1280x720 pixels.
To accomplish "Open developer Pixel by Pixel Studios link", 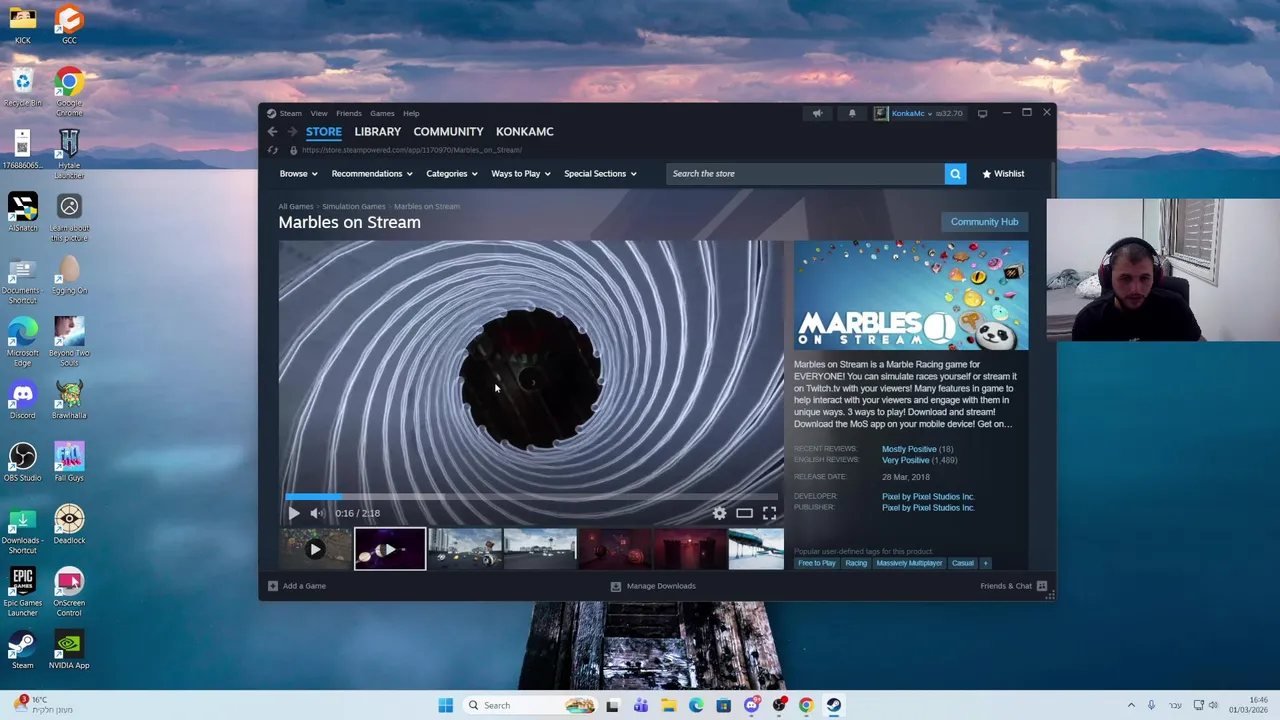I will point(928,496).
